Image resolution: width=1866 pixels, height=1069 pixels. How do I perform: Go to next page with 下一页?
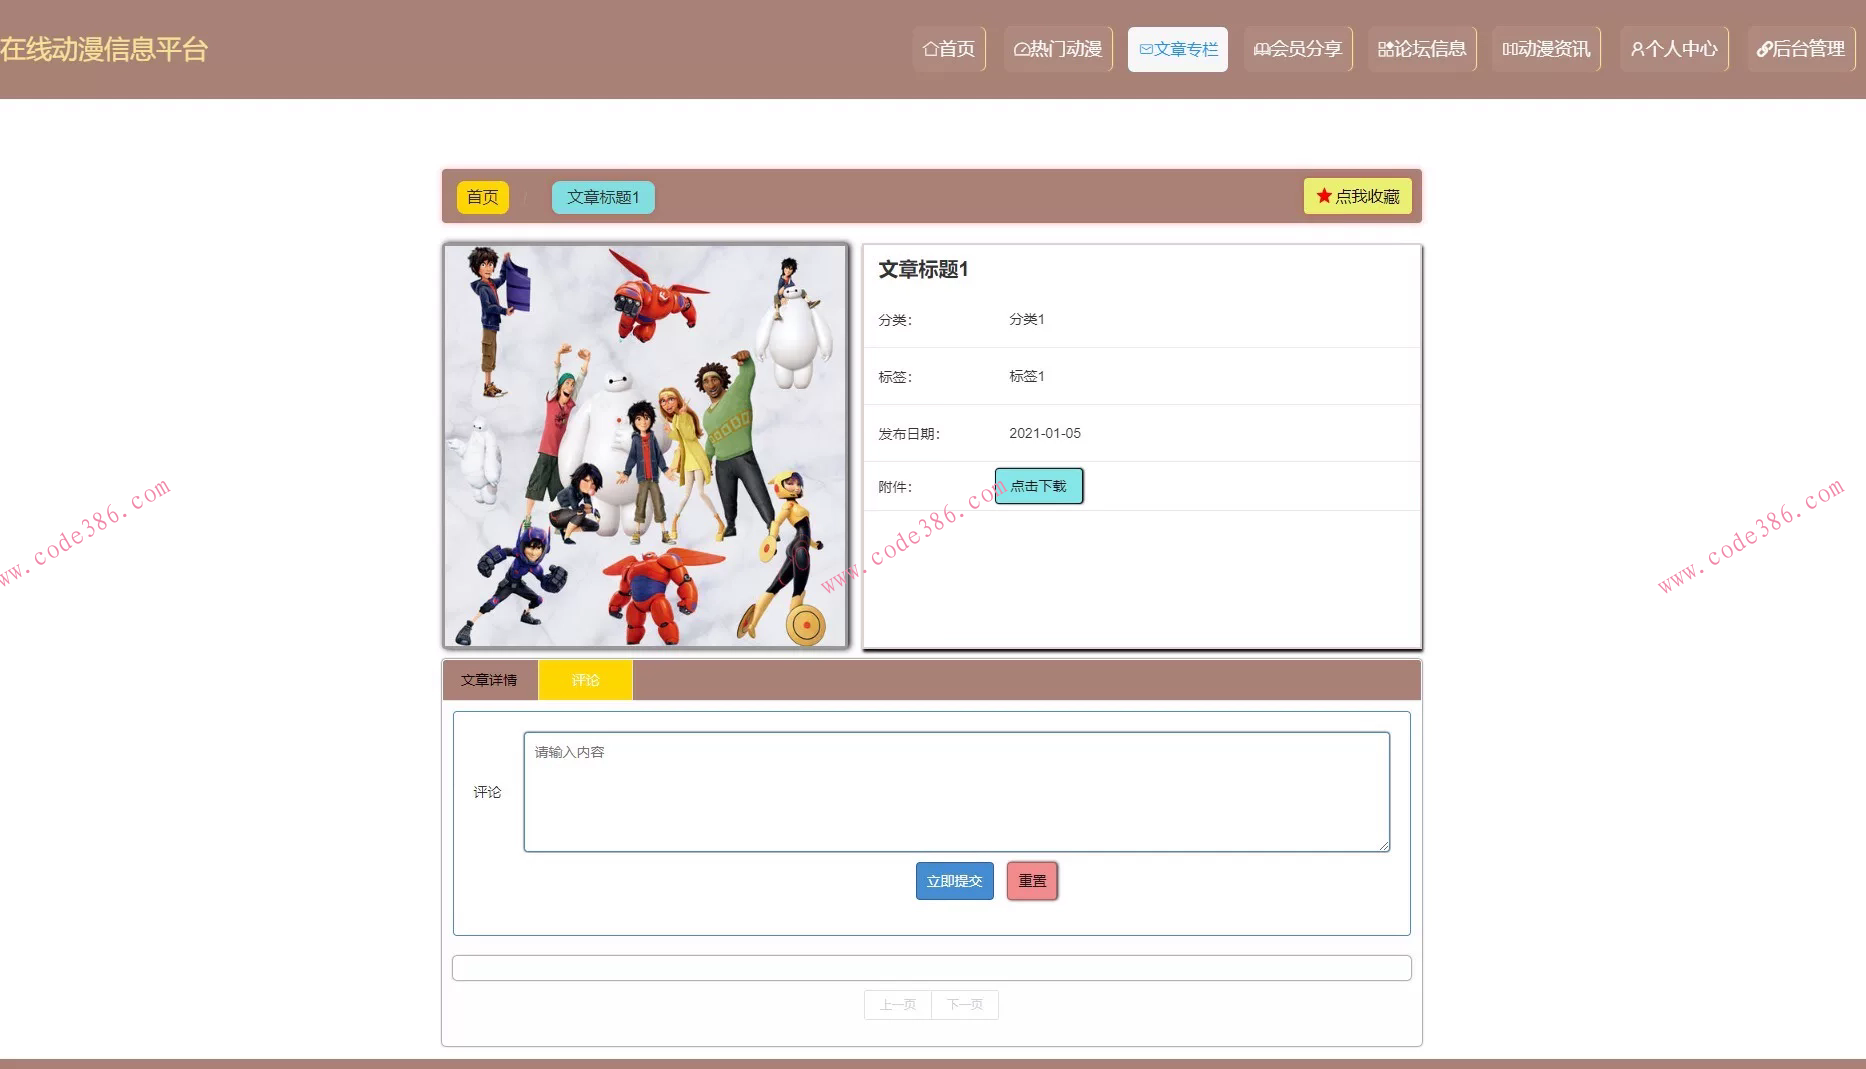964,1004
